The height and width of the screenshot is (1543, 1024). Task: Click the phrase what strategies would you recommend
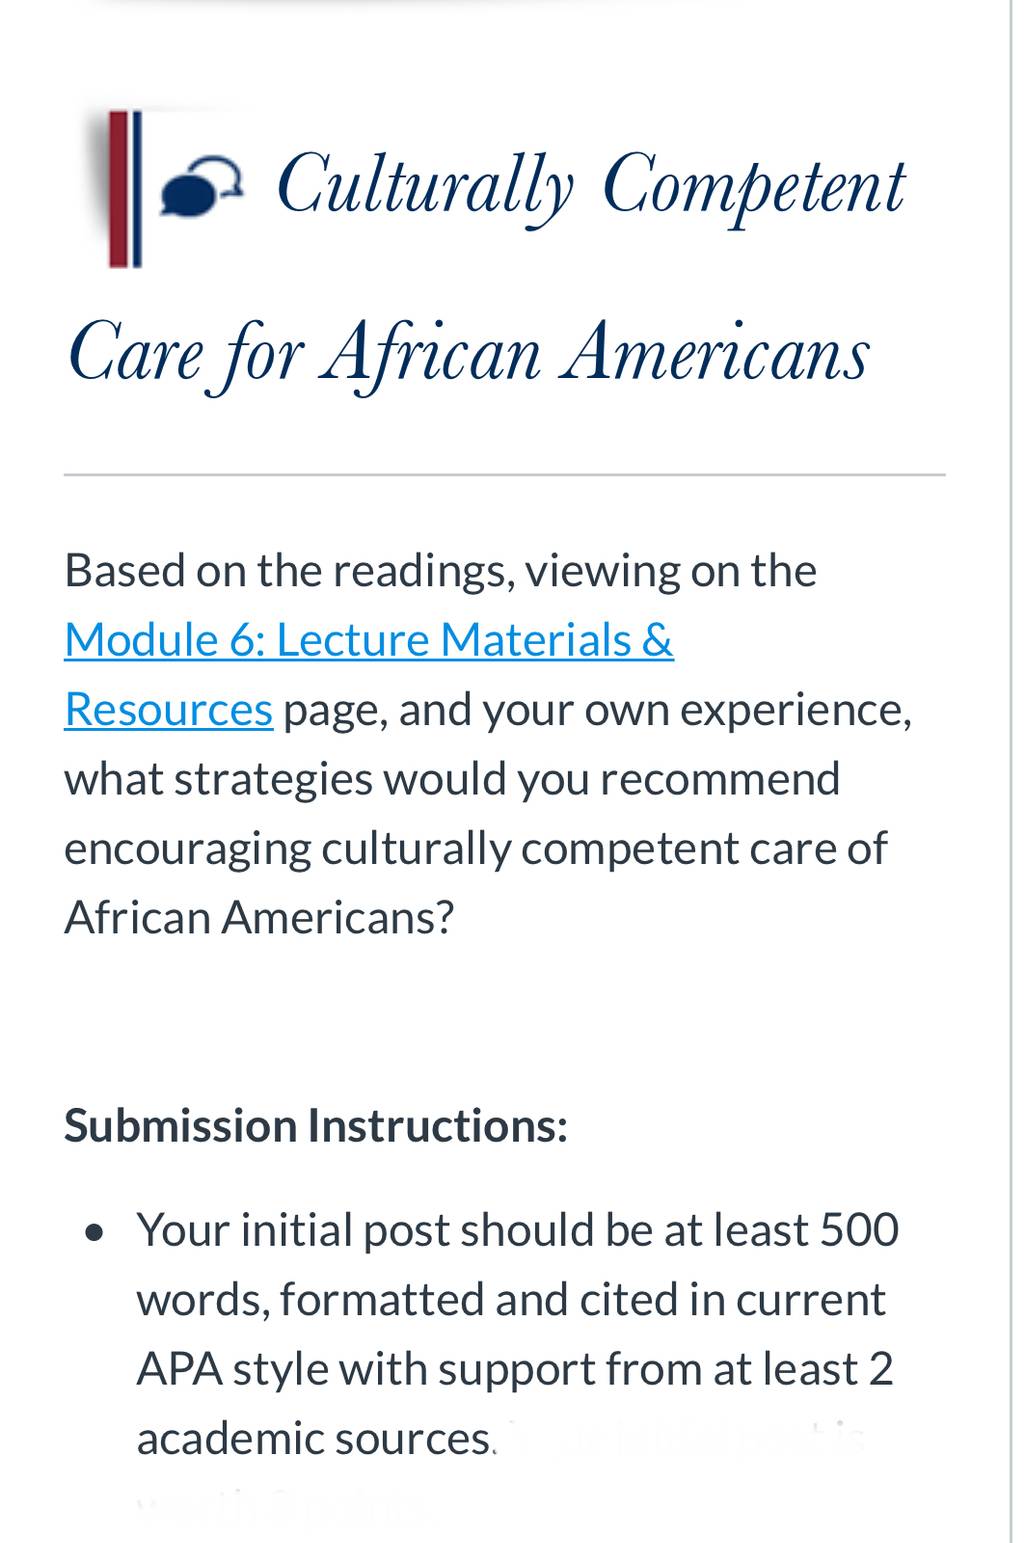[x=452, y=779]
